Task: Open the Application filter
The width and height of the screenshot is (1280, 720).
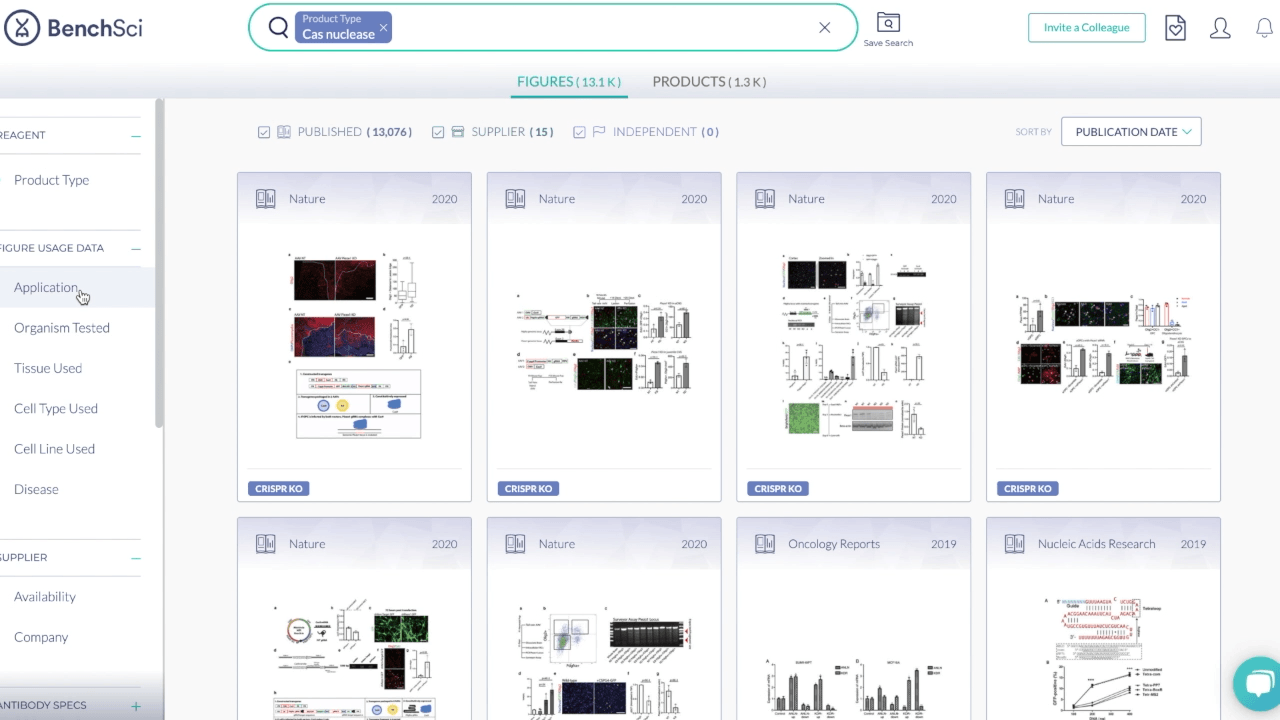Action: 46,287
